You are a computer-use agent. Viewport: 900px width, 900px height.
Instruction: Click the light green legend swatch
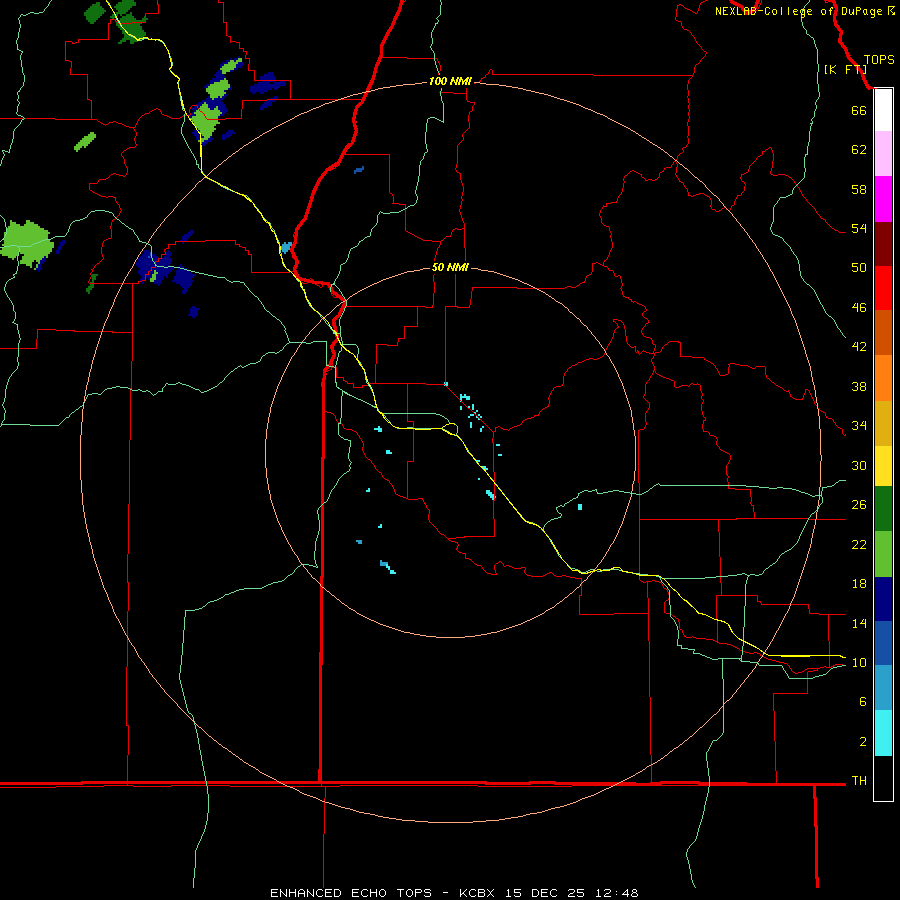(x=883, y=554)
